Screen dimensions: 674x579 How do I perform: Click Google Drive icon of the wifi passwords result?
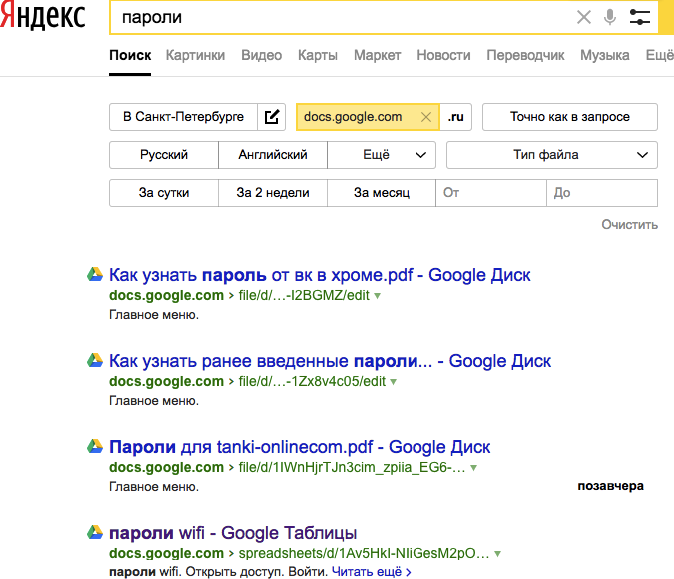95,533
